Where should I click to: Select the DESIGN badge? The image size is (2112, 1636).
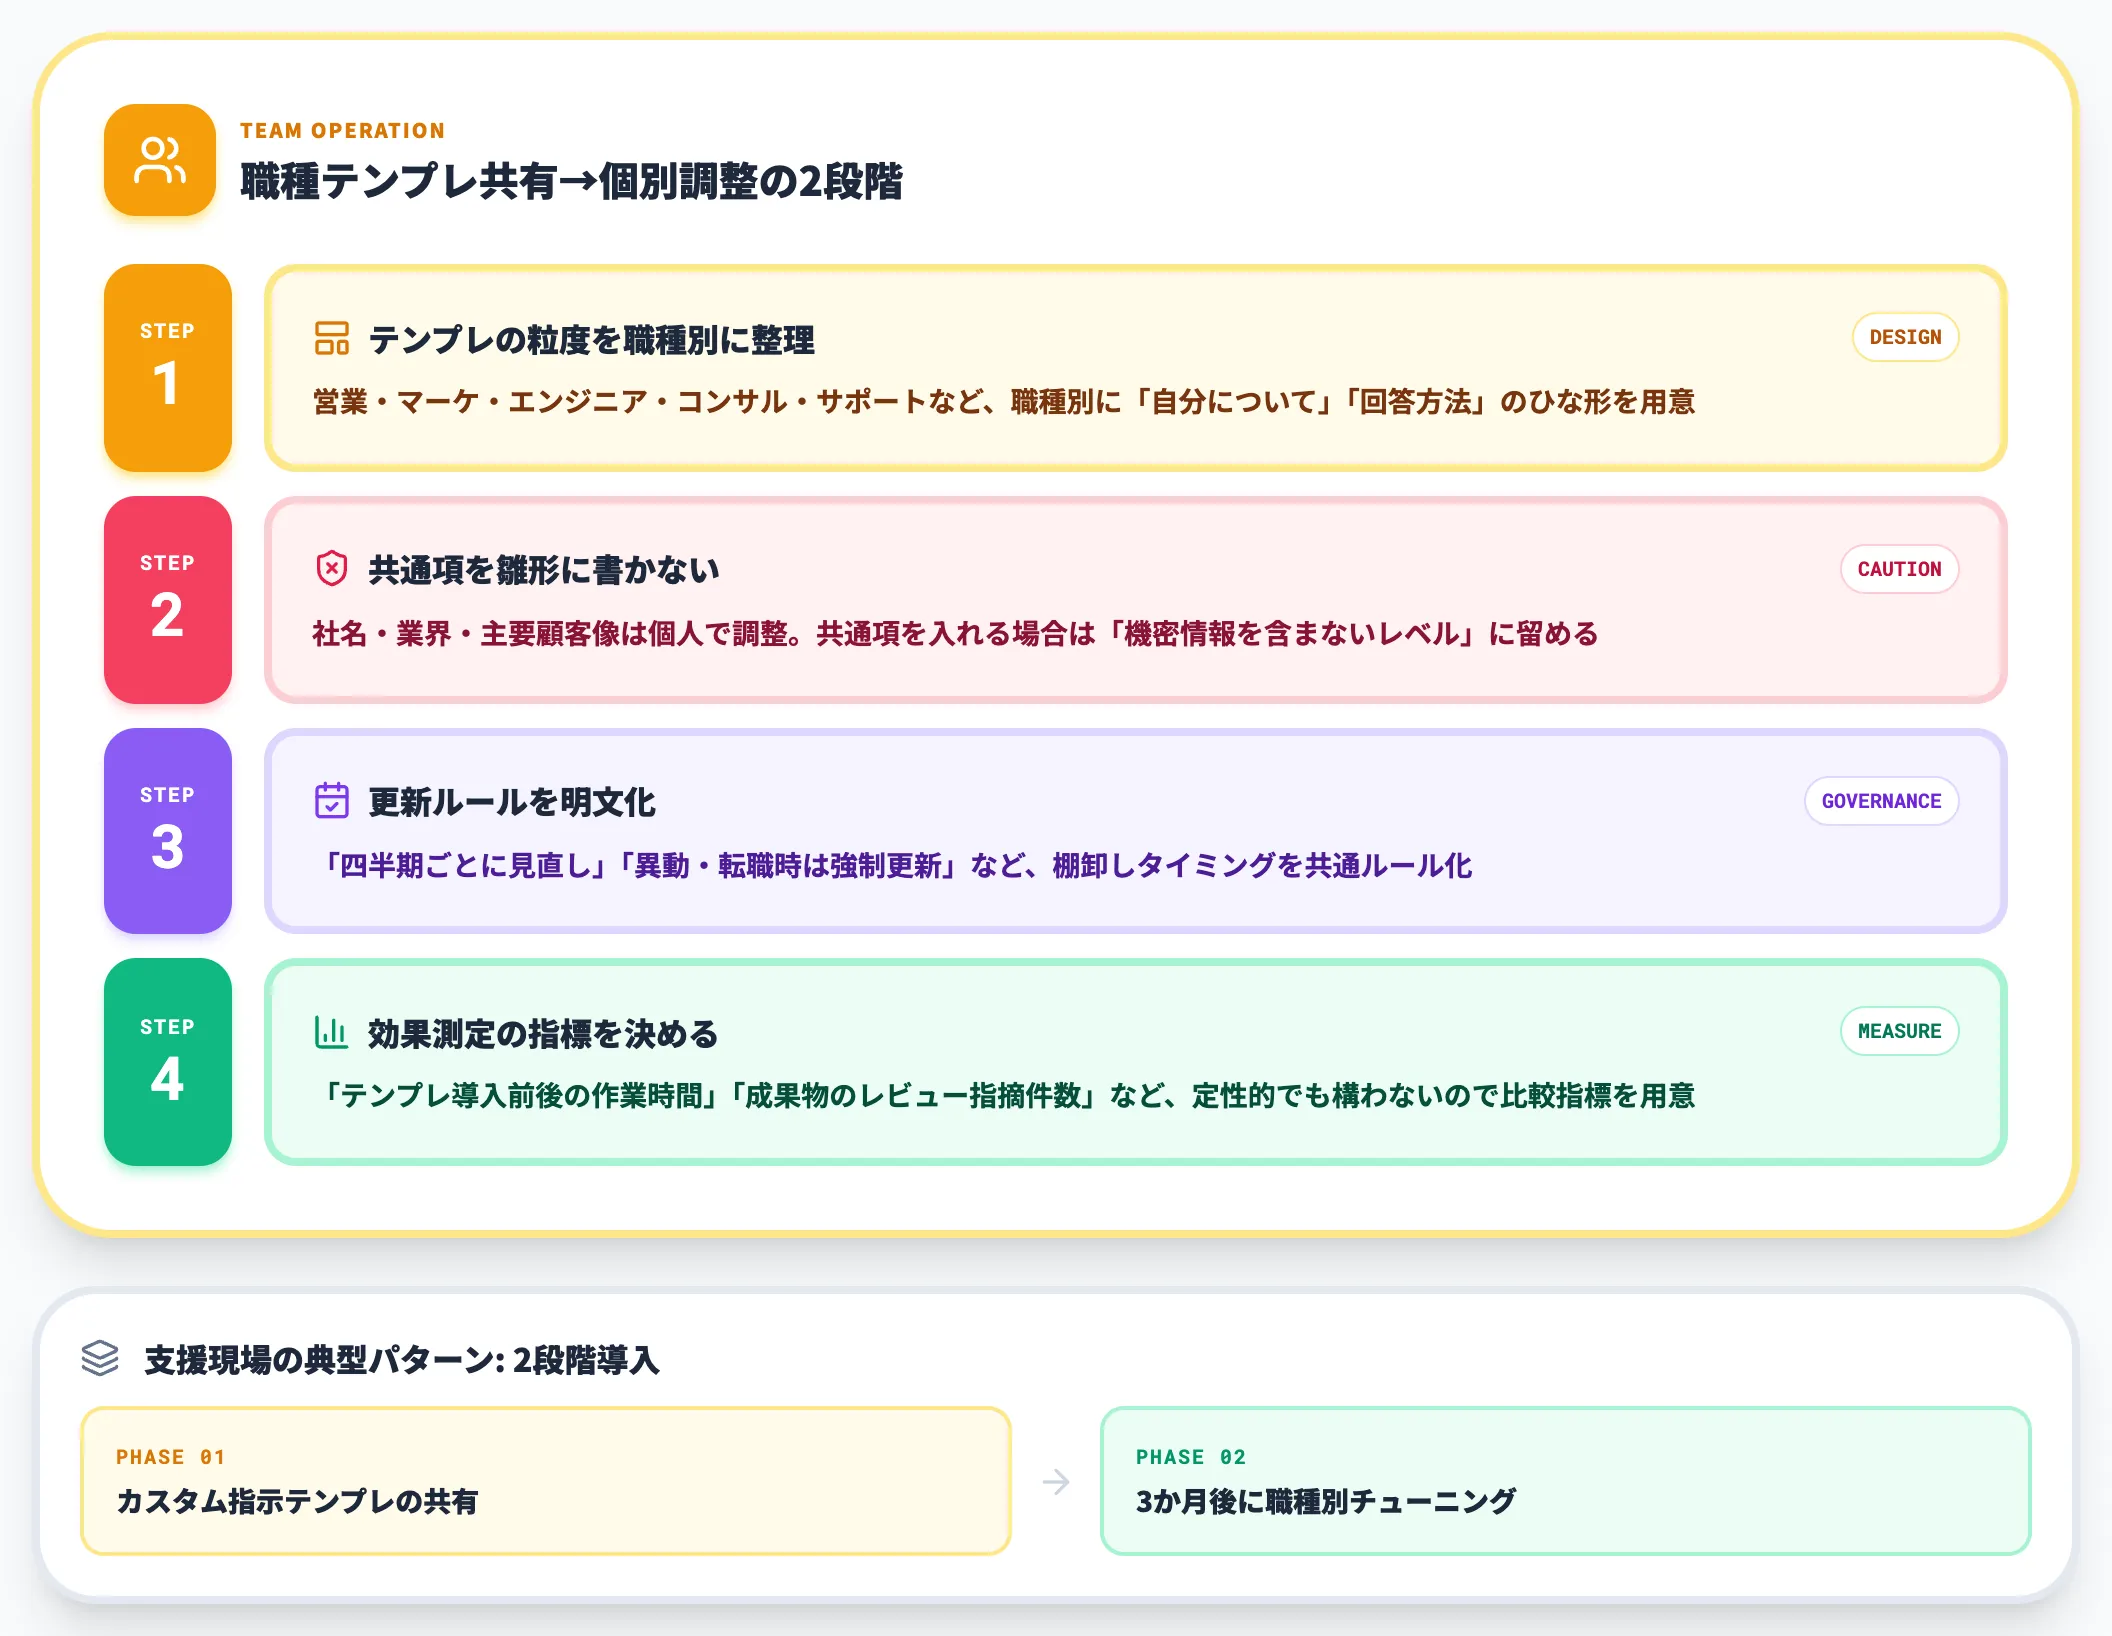pos(1905,337)
